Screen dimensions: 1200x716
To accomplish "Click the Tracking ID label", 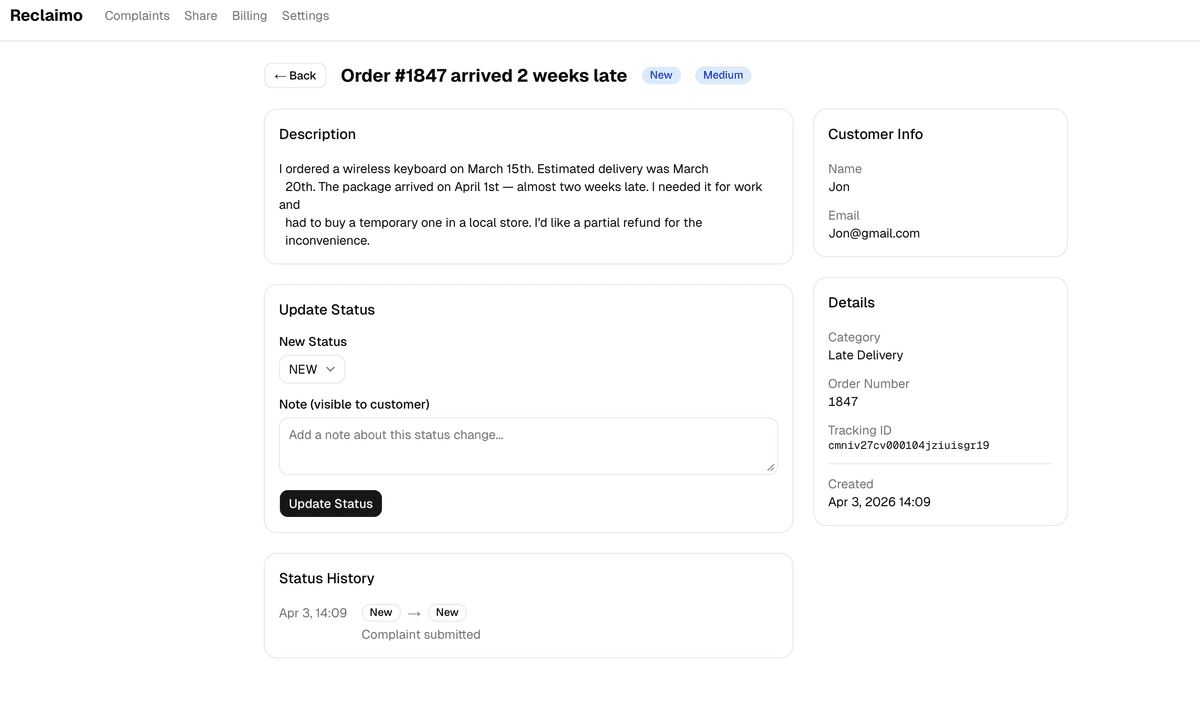I will tap(860, 430).
